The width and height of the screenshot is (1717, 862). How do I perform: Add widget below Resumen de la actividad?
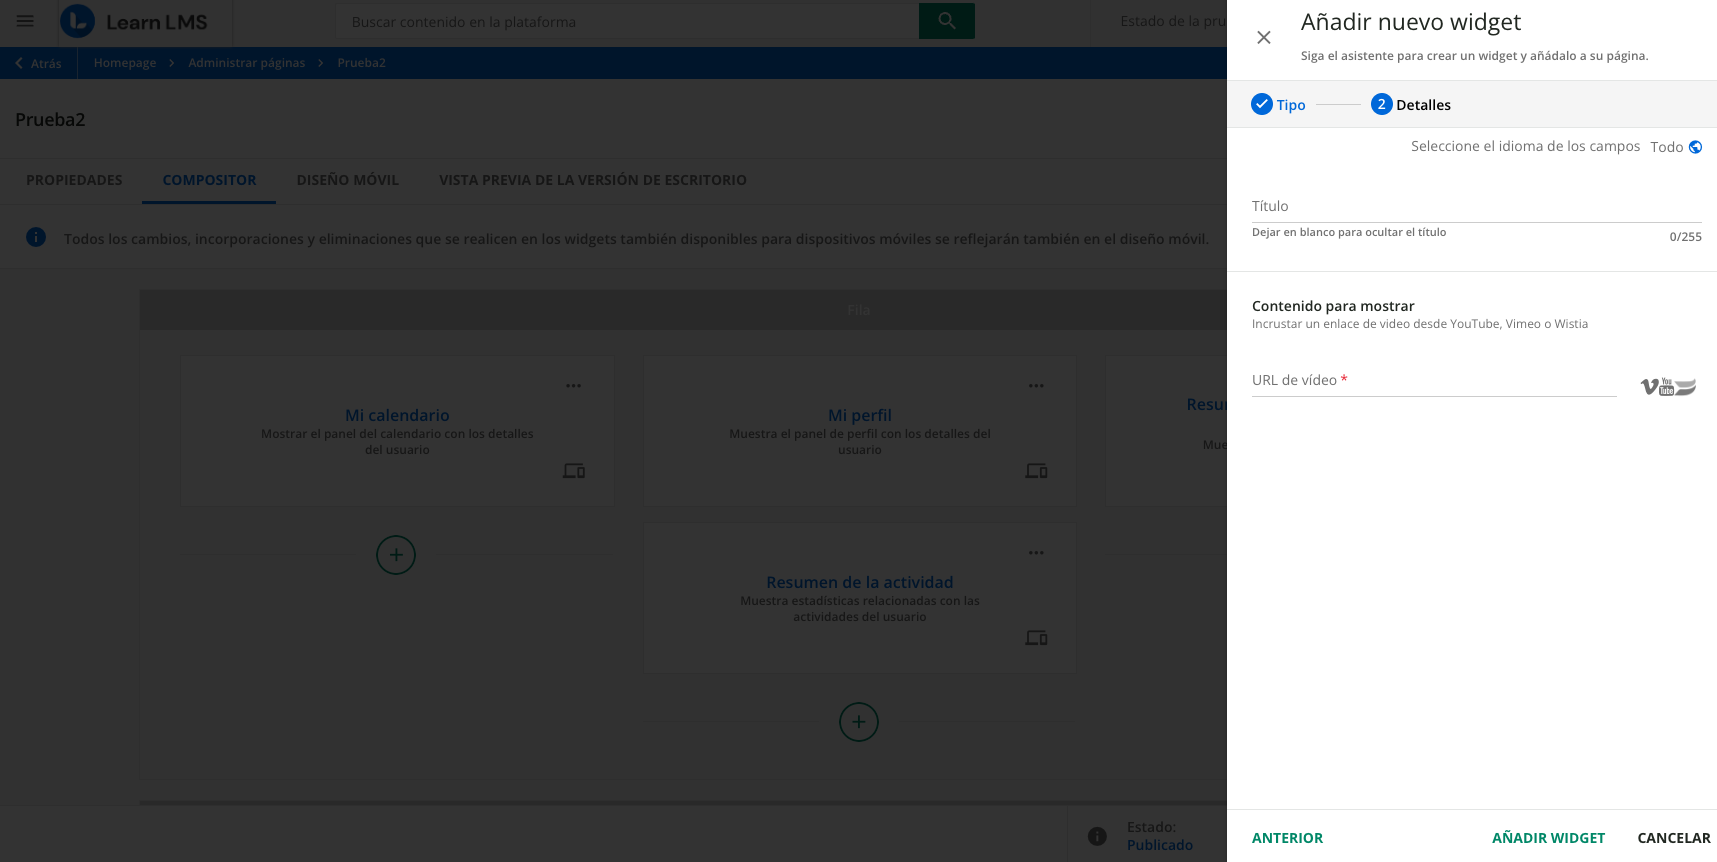point(859,722)
